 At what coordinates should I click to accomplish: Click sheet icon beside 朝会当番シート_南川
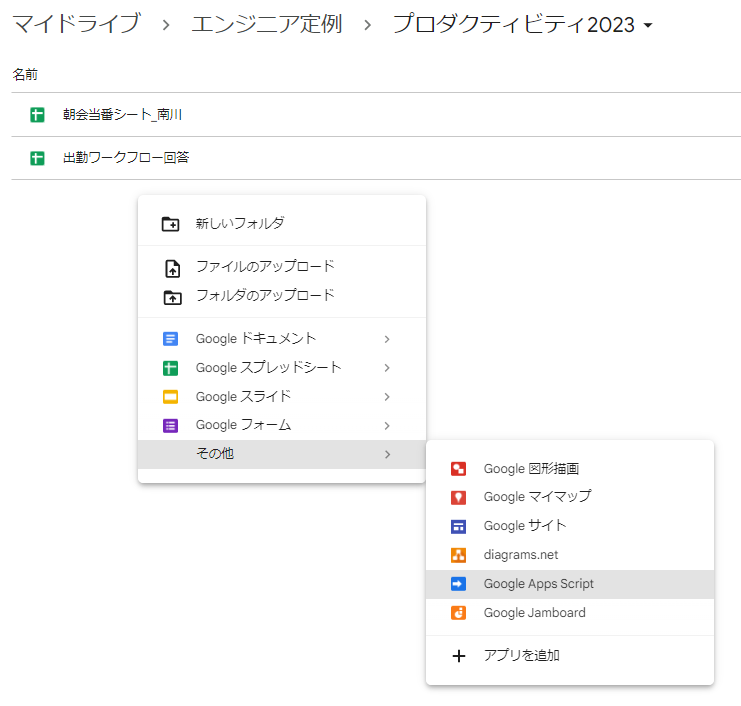click(x=37, y=115)
